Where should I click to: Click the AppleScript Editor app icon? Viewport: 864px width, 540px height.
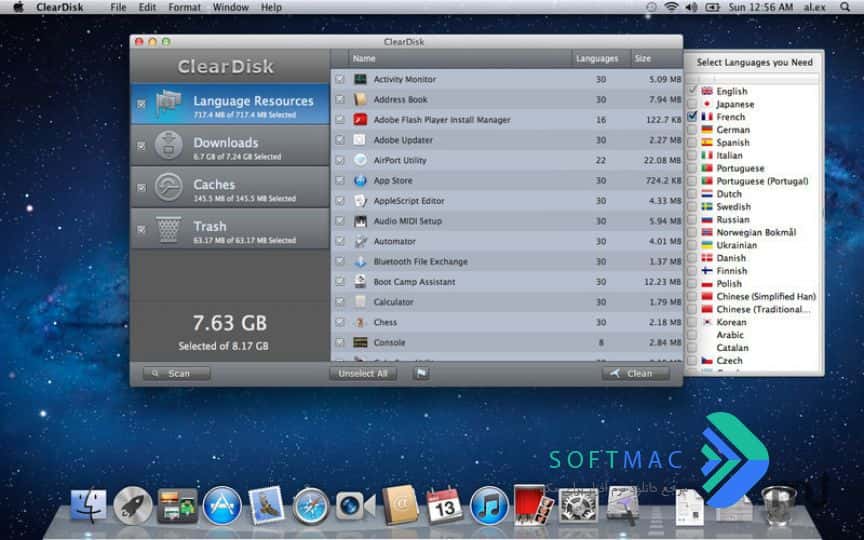click(360, 201)
